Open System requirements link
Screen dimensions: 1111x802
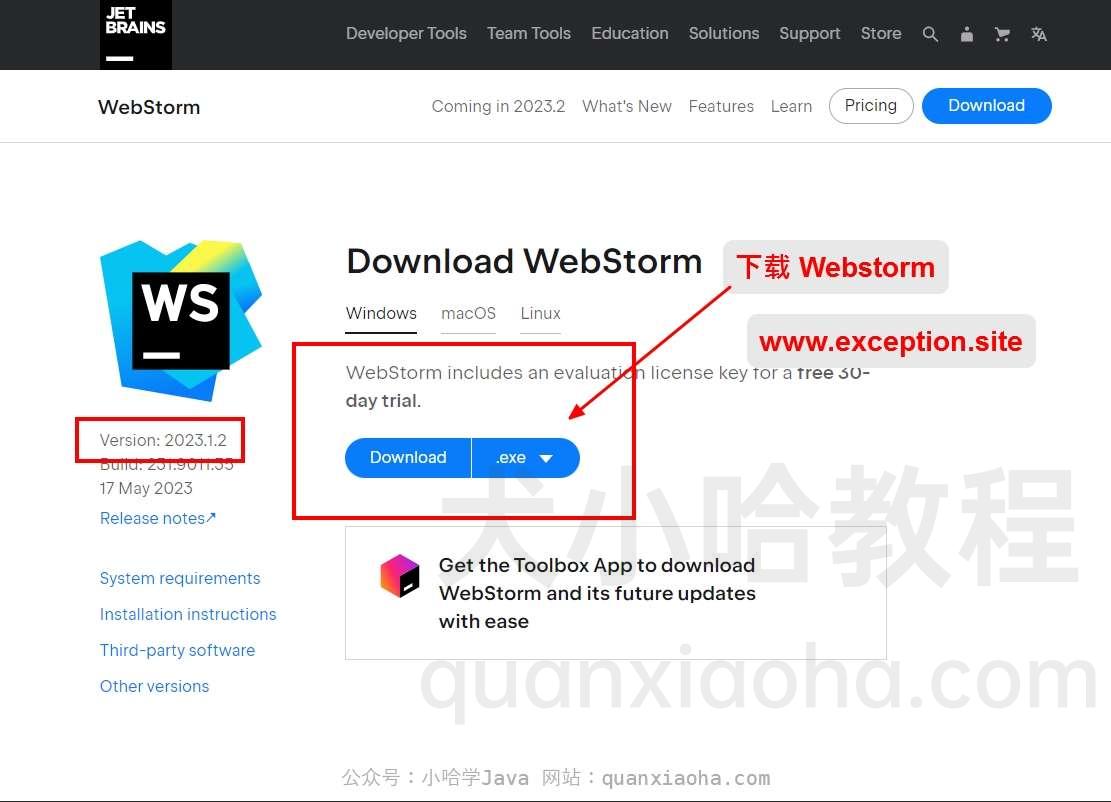click(180, 578)
